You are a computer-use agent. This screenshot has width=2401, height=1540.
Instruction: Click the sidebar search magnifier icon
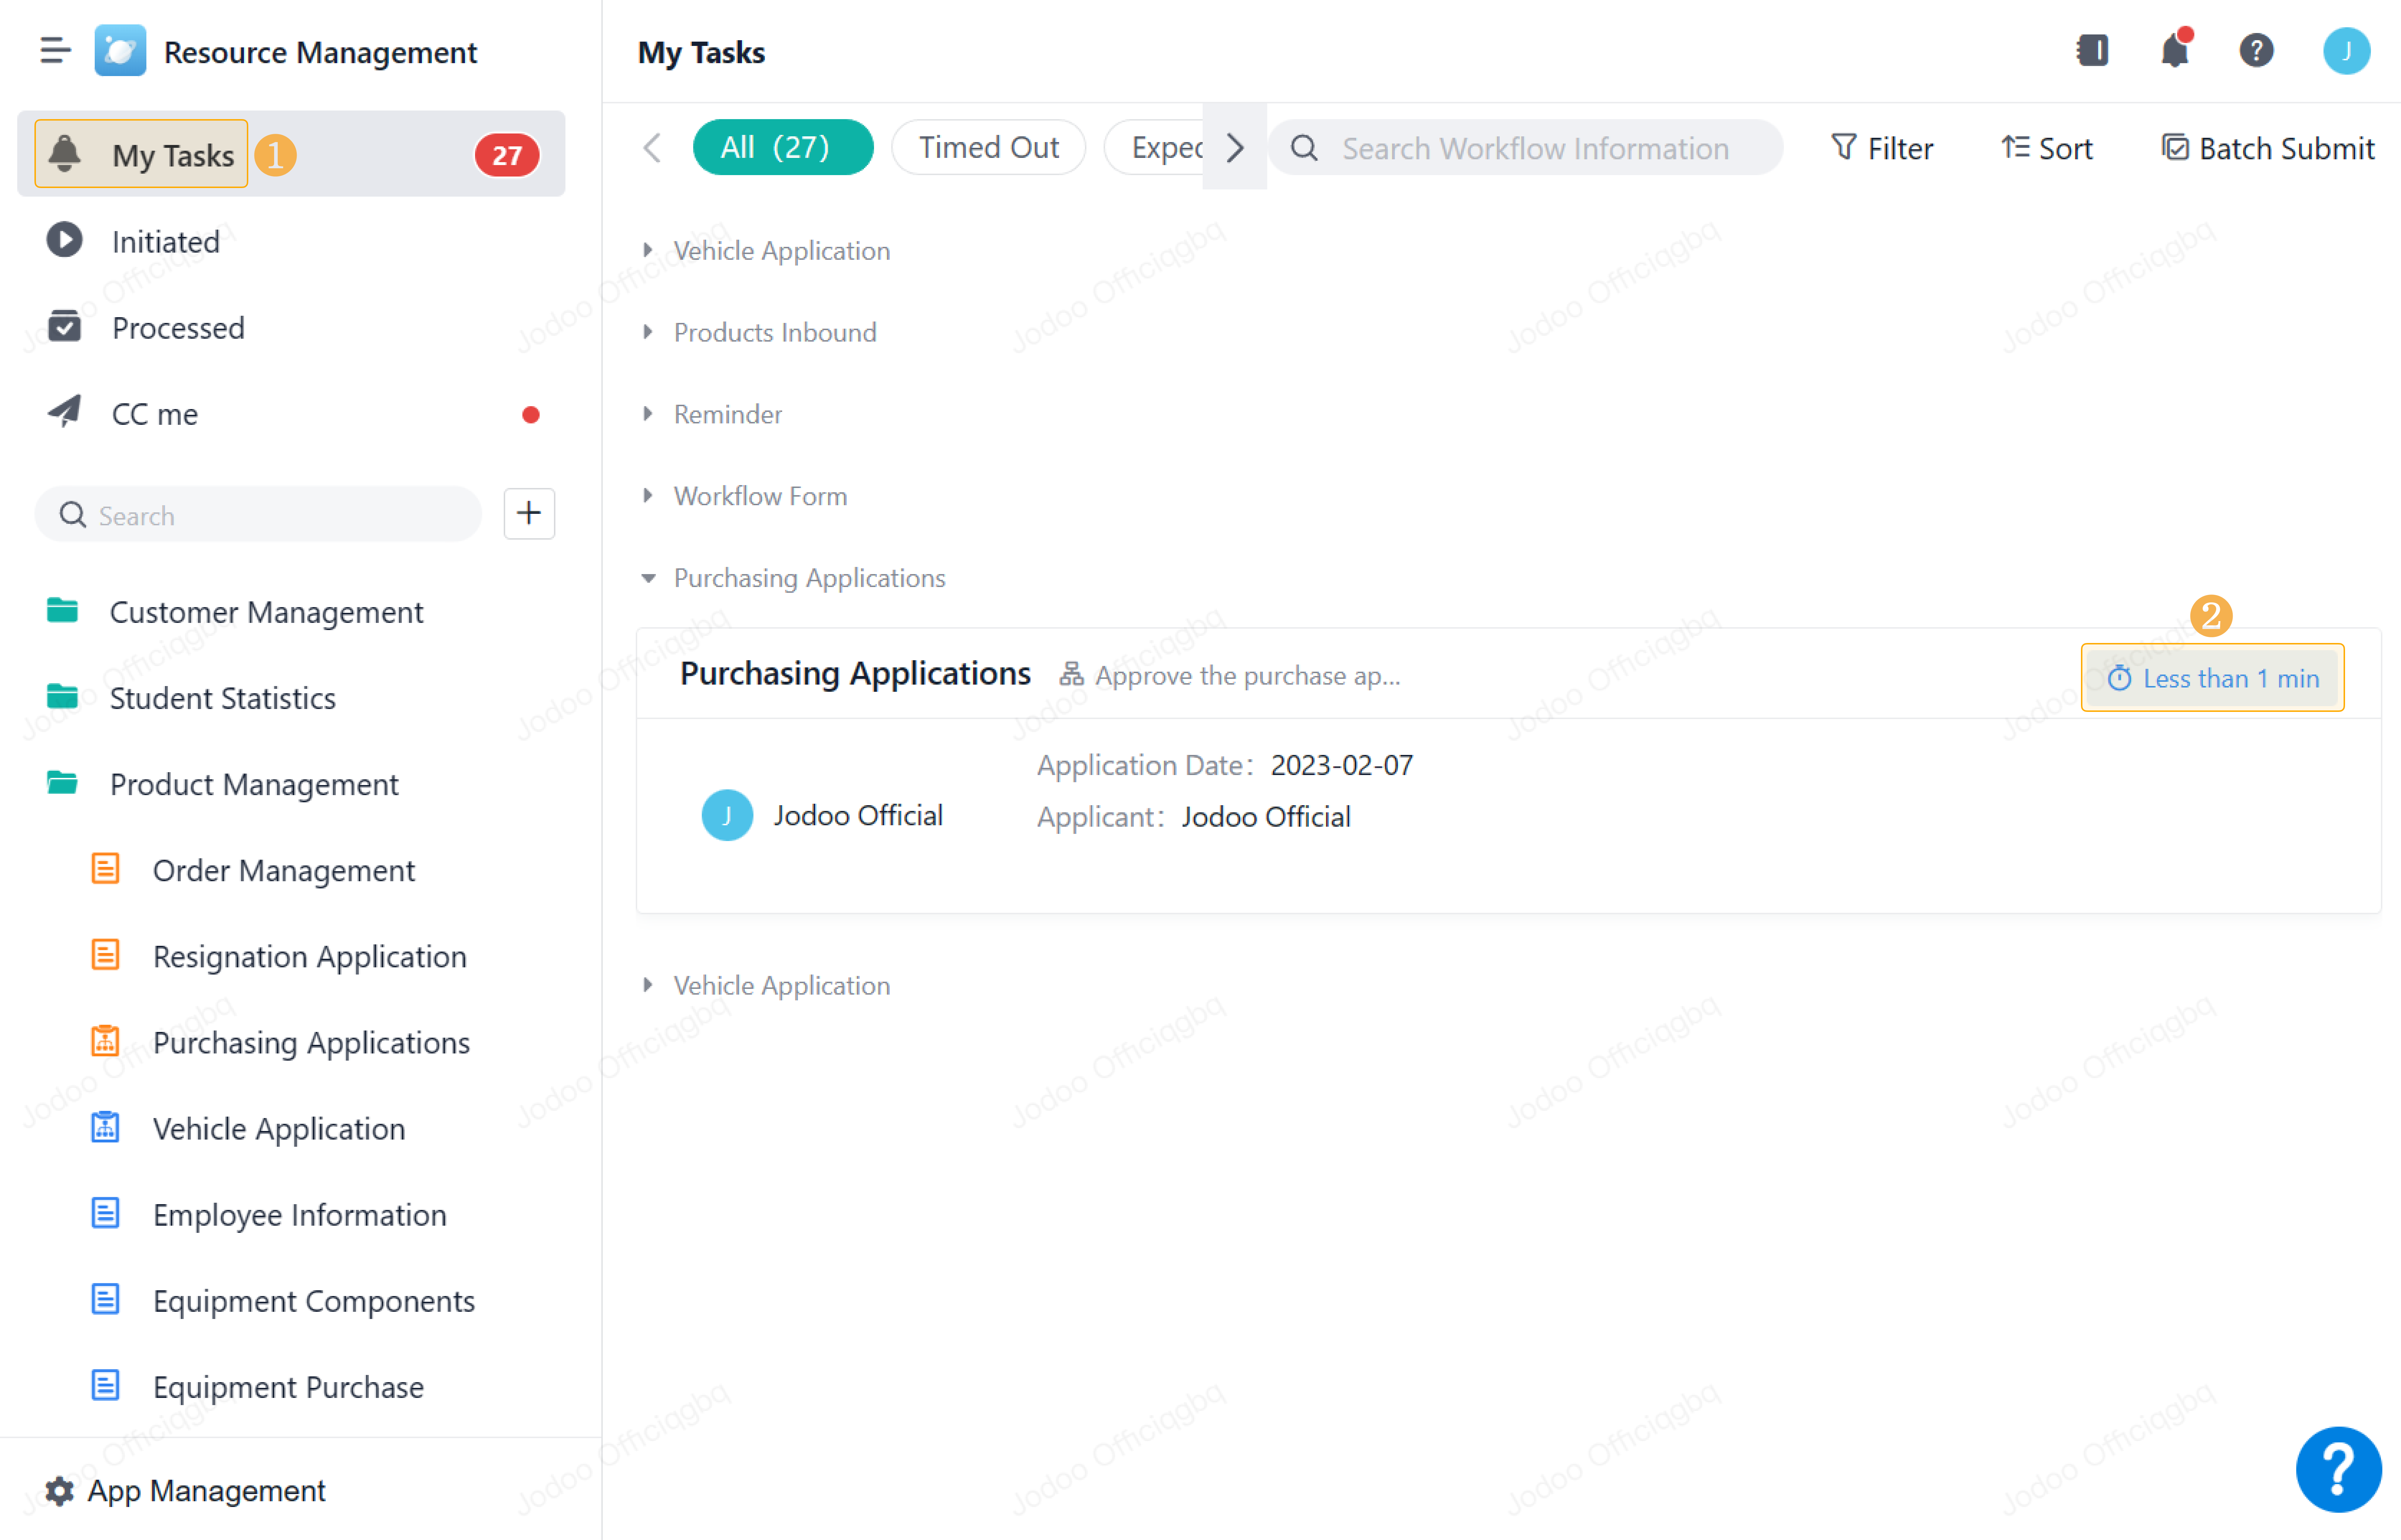pyautogui.click(x=72, y=515)
